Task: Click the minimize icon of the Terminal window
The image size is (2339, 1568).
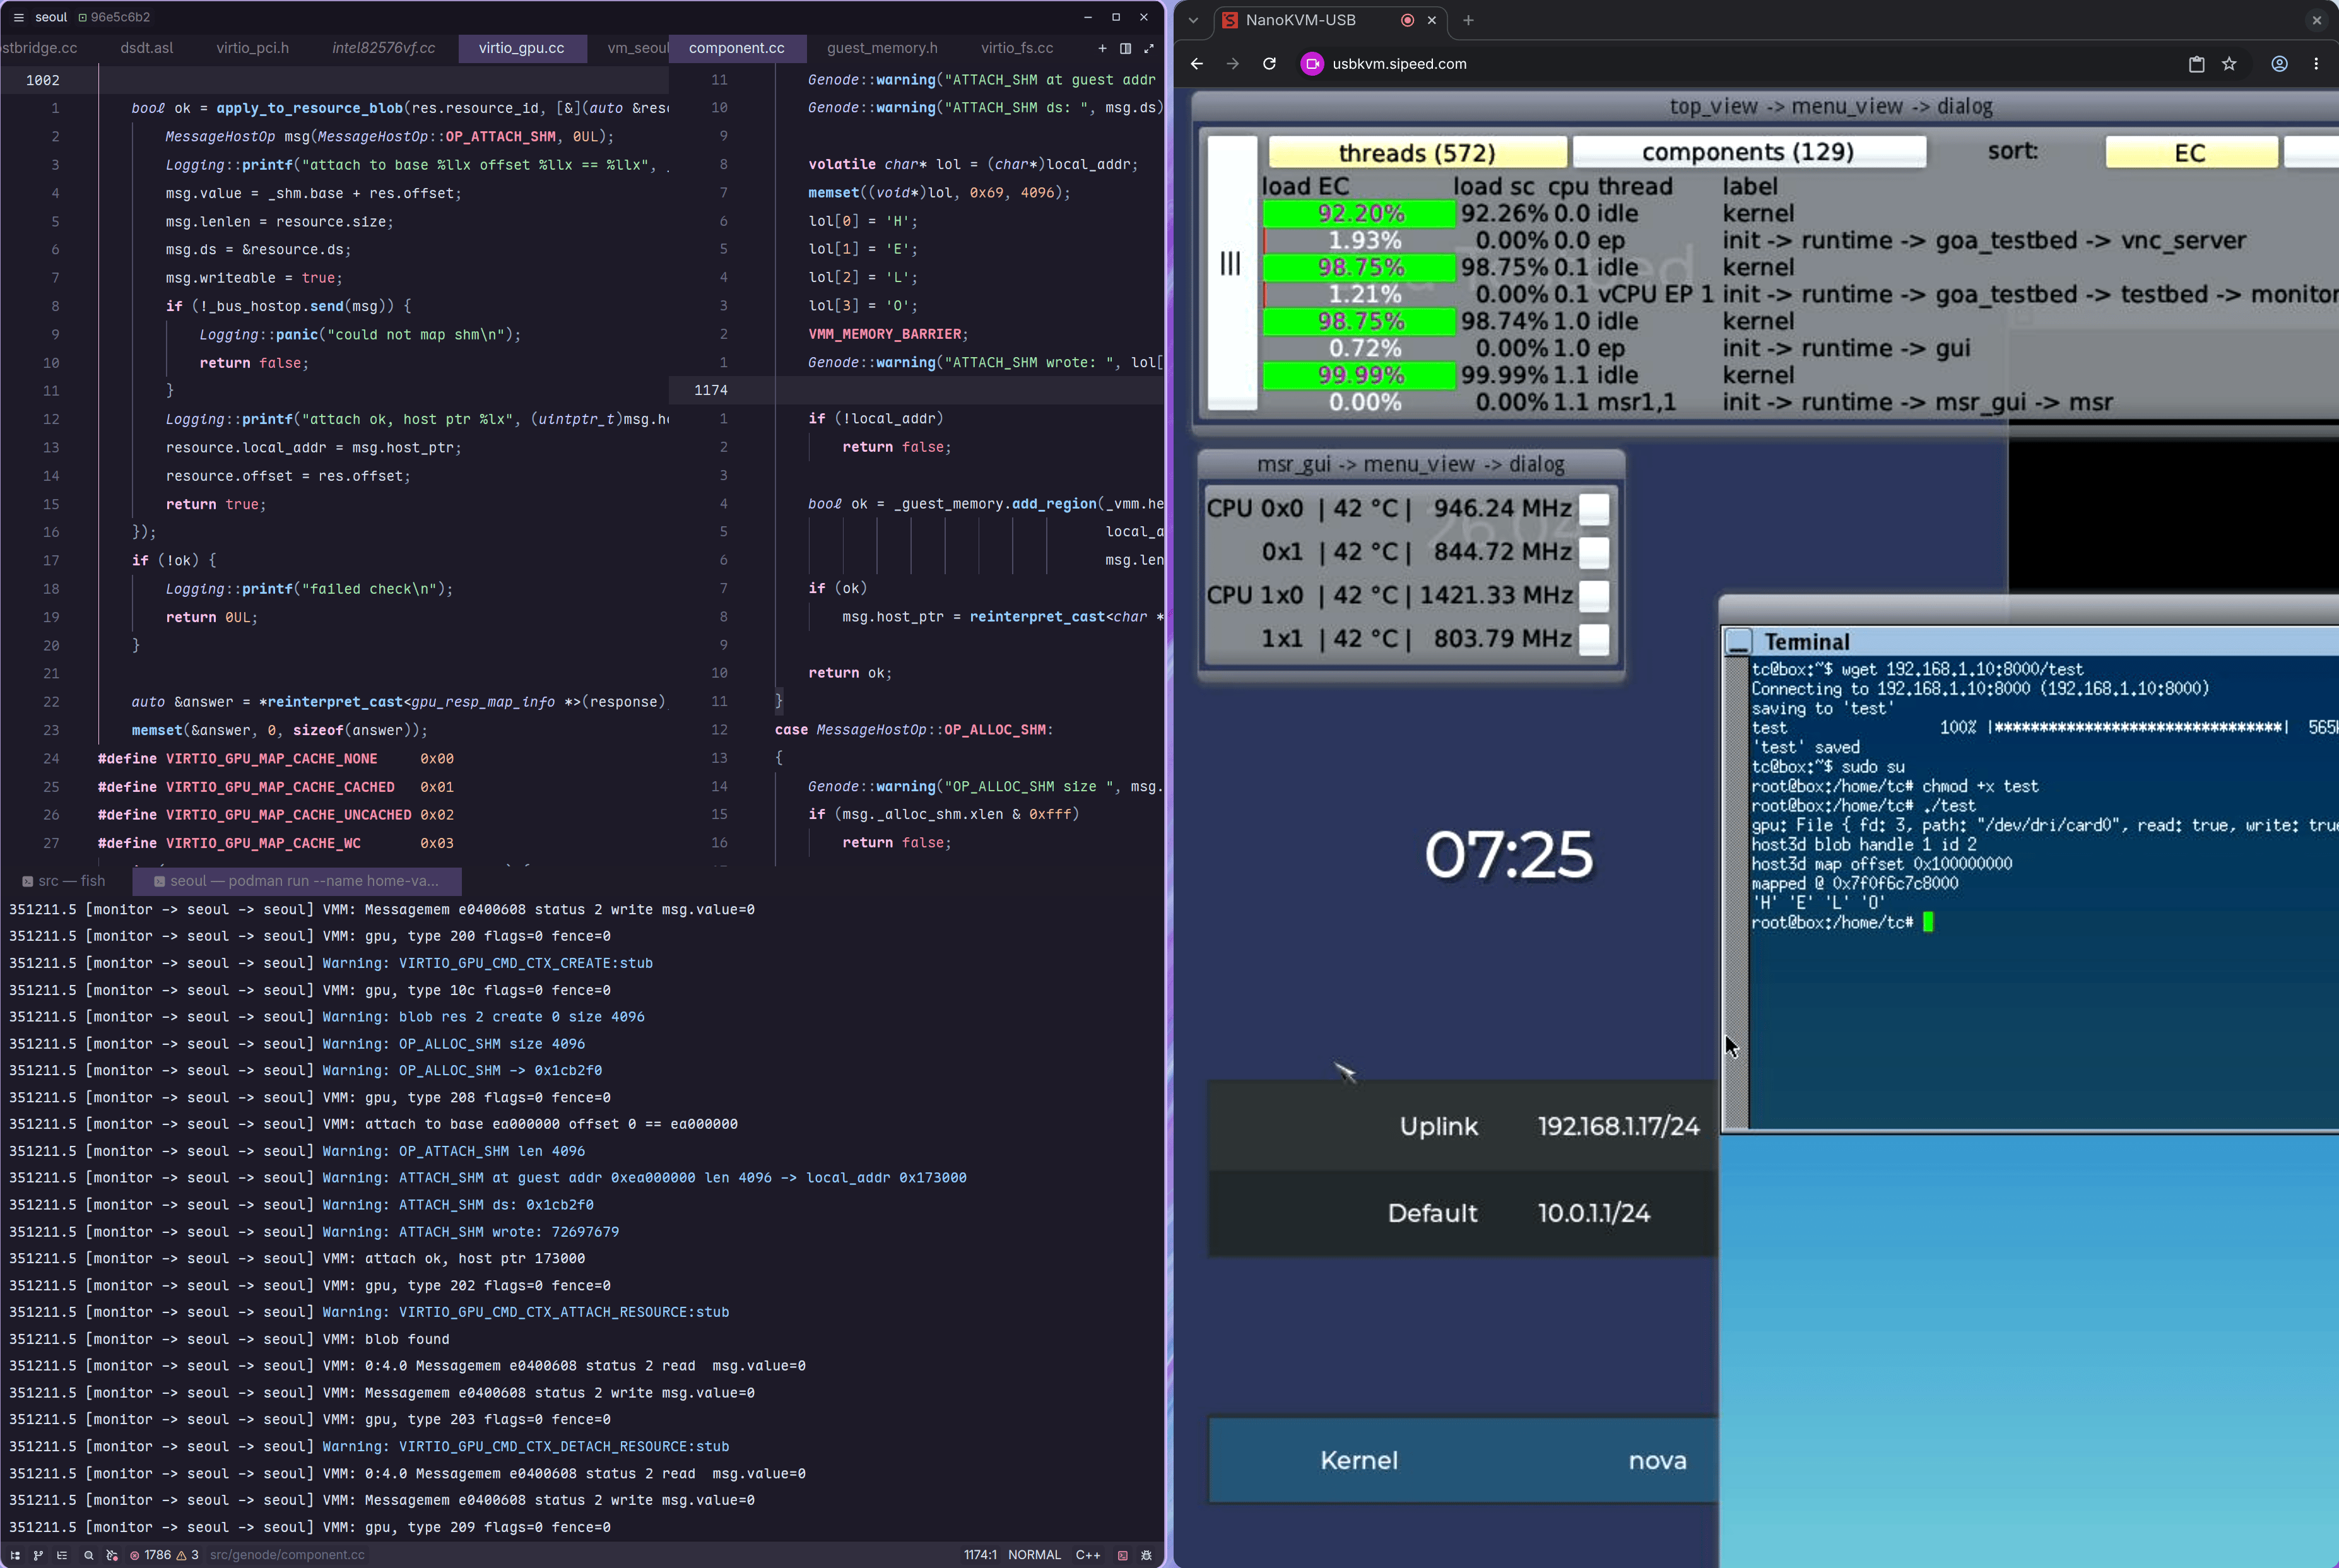Action: coord(1739,642)
